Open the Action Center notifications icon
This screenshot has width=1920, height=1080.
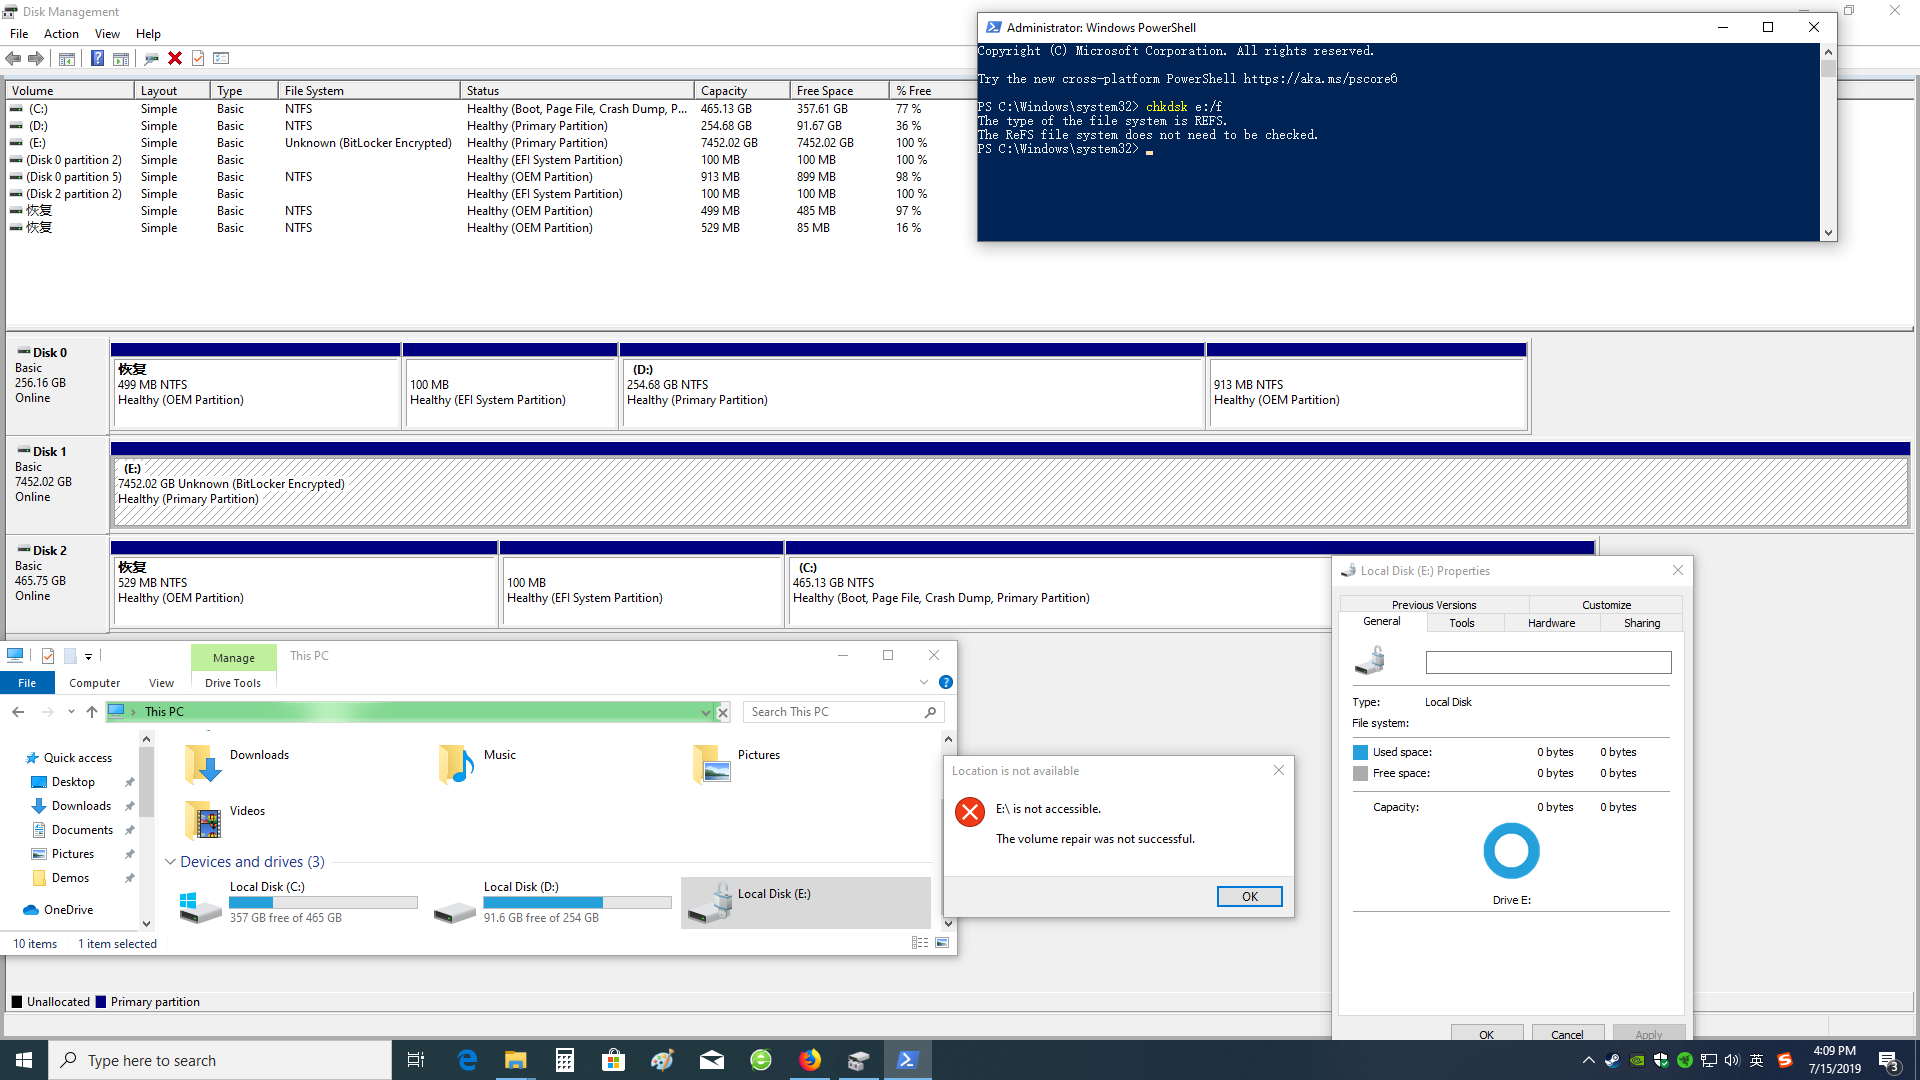click(1889, 1060)
